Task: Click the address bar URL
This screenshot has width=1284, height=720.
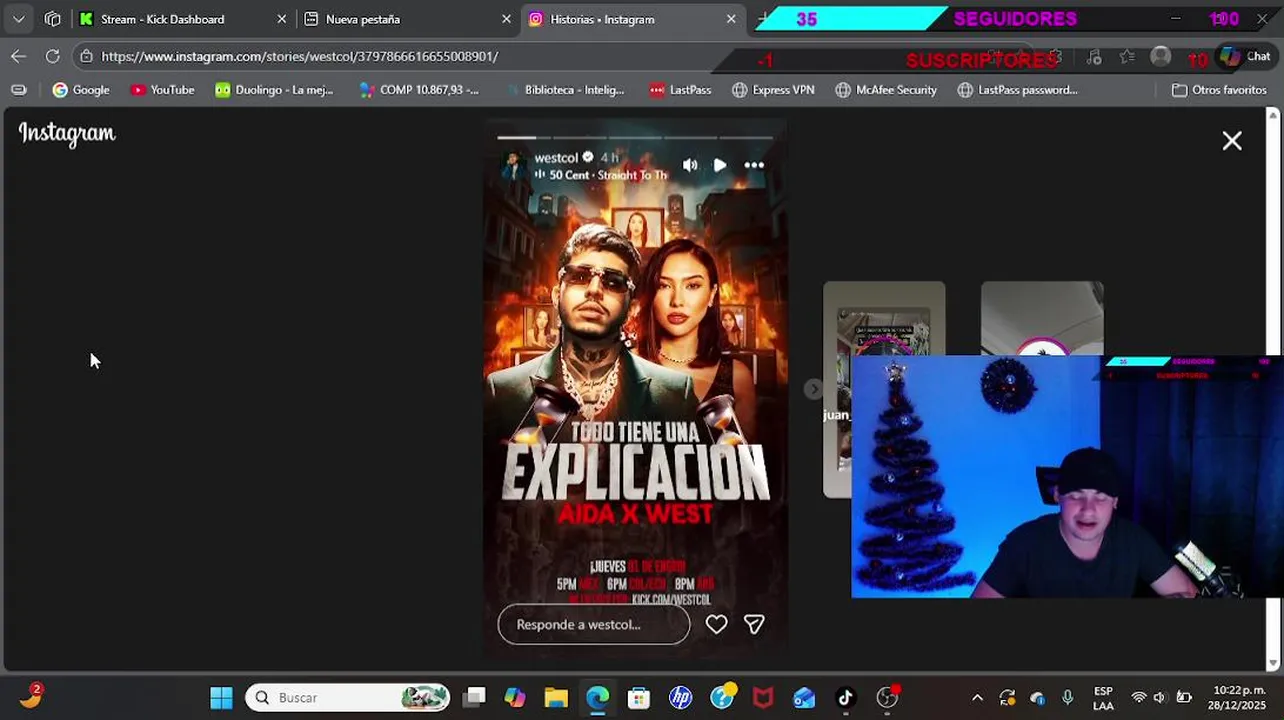Action: (x=300, y=56)
